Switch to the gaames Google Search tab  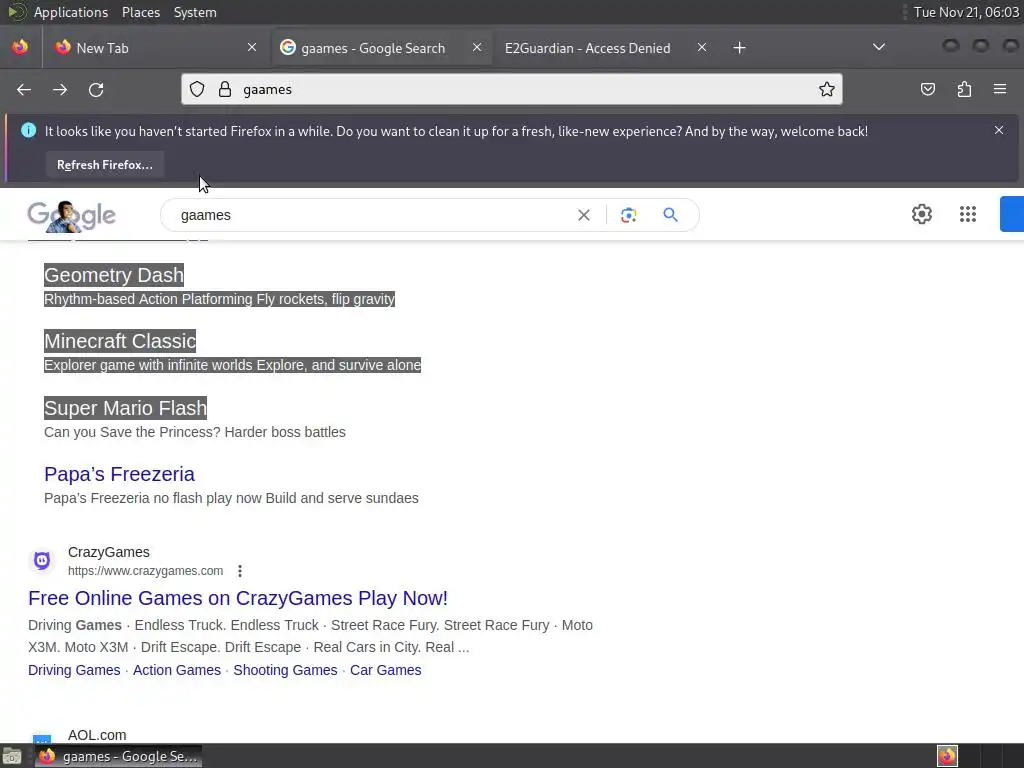pos(381,48)
